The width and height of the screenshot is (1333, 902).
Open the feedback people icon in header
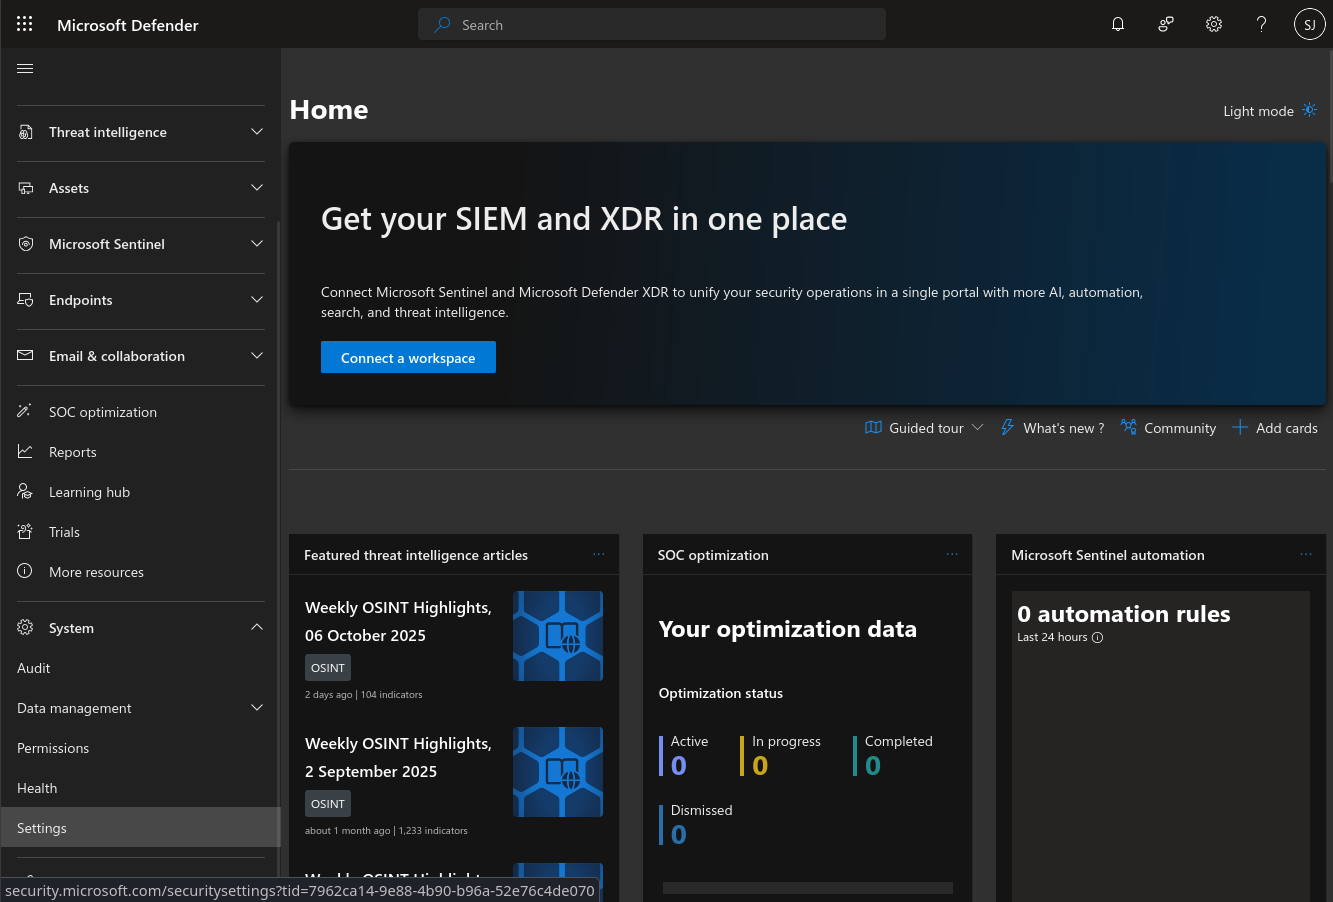click(1165, 24)
